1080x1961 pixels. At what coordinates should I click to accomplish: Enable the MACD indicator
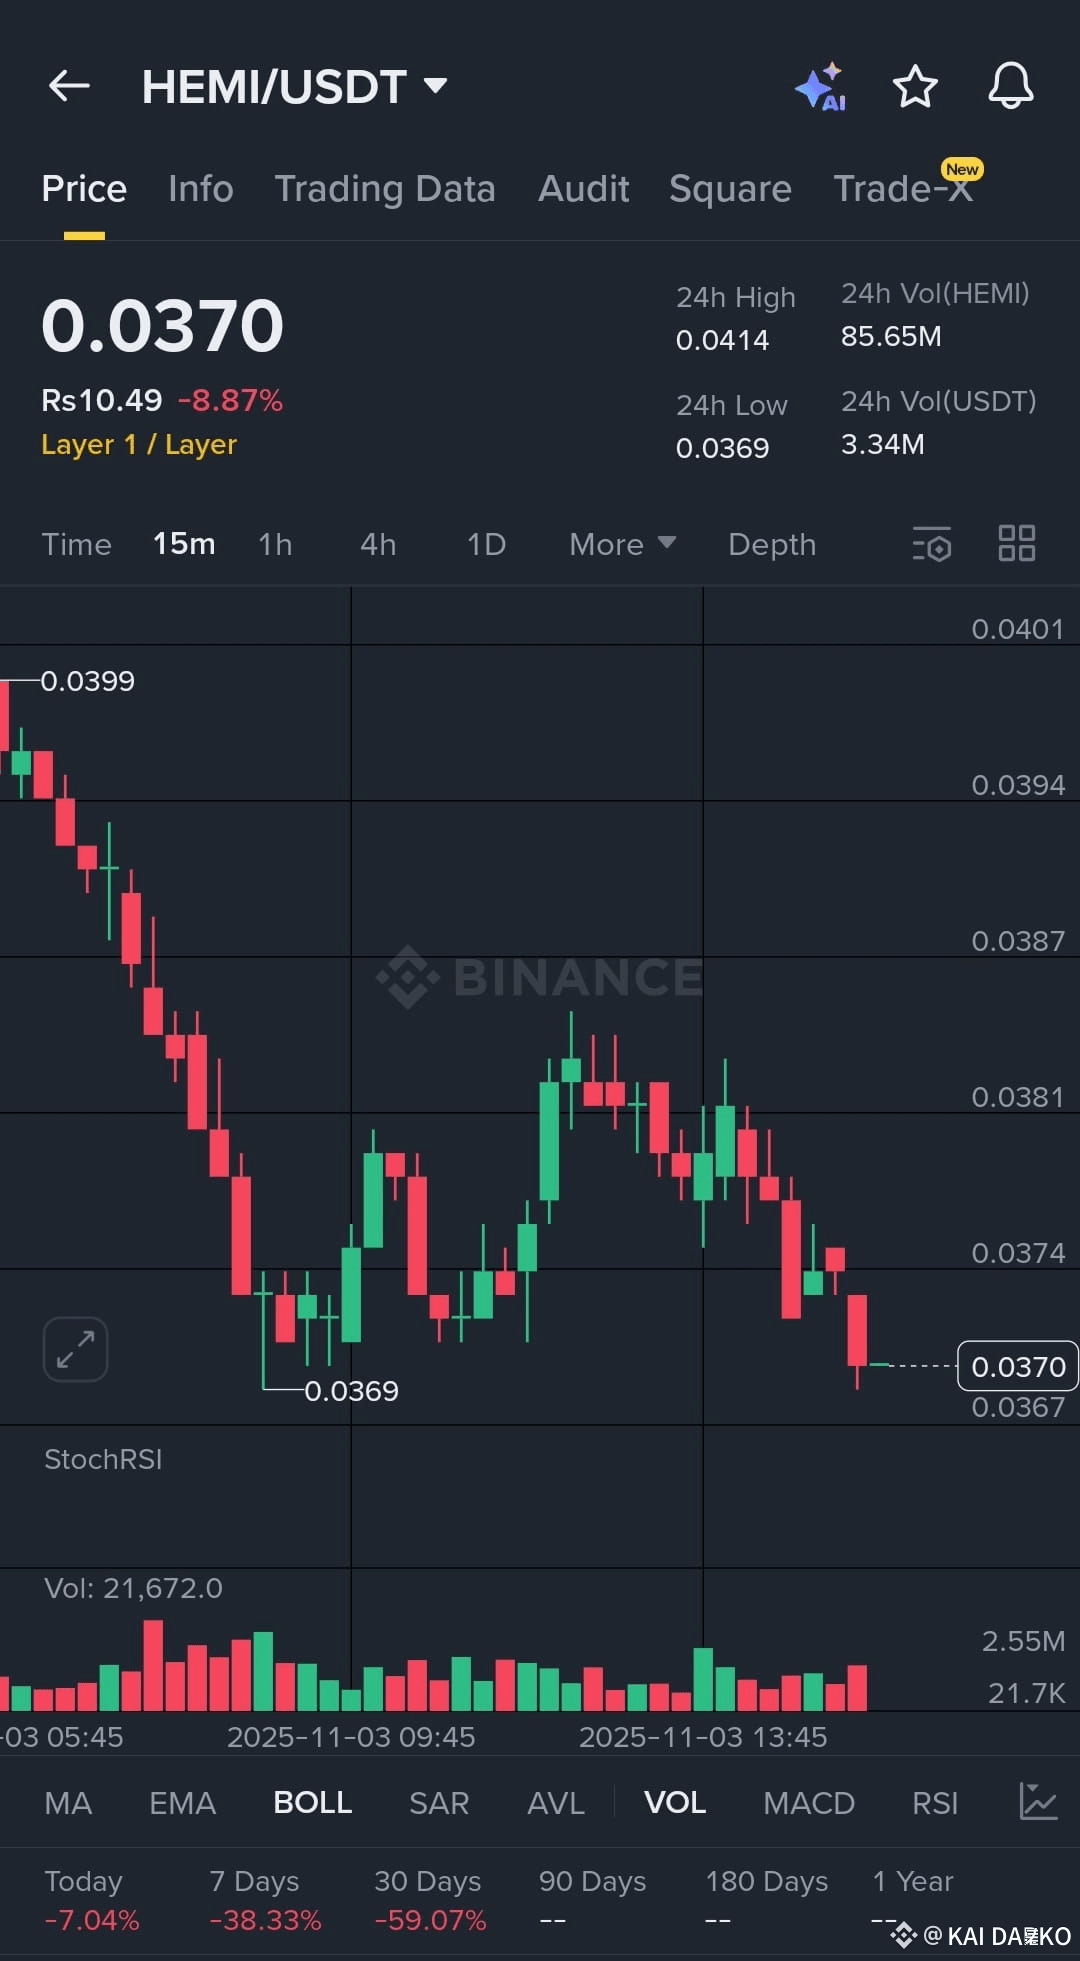[809, 1802]
